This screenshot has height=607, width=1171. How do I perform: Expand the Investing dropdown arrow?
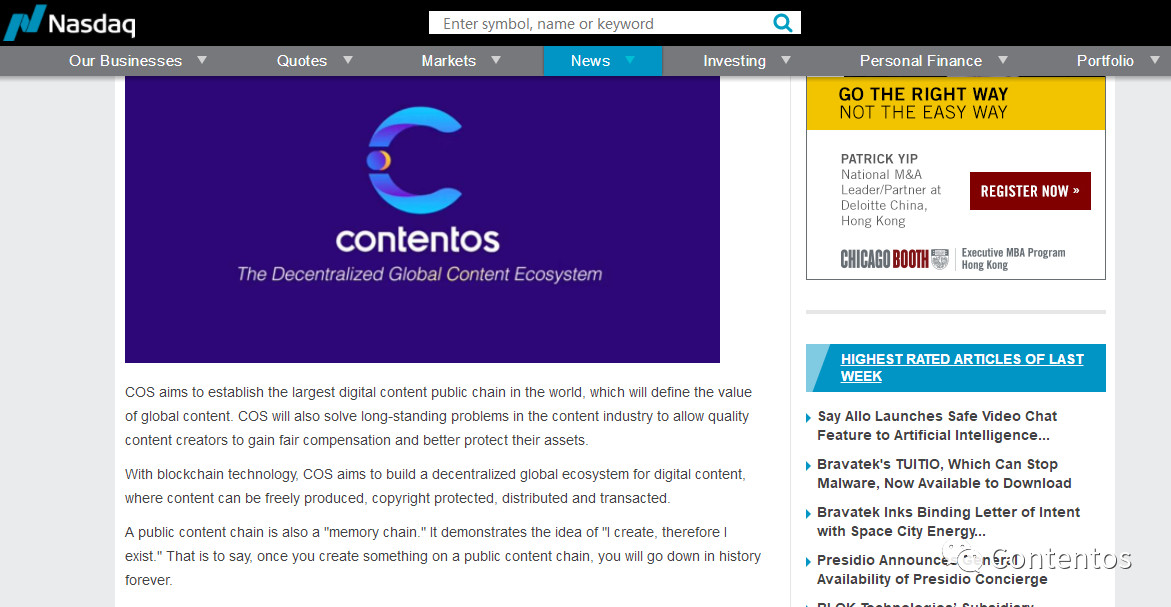tap(786, 60)
